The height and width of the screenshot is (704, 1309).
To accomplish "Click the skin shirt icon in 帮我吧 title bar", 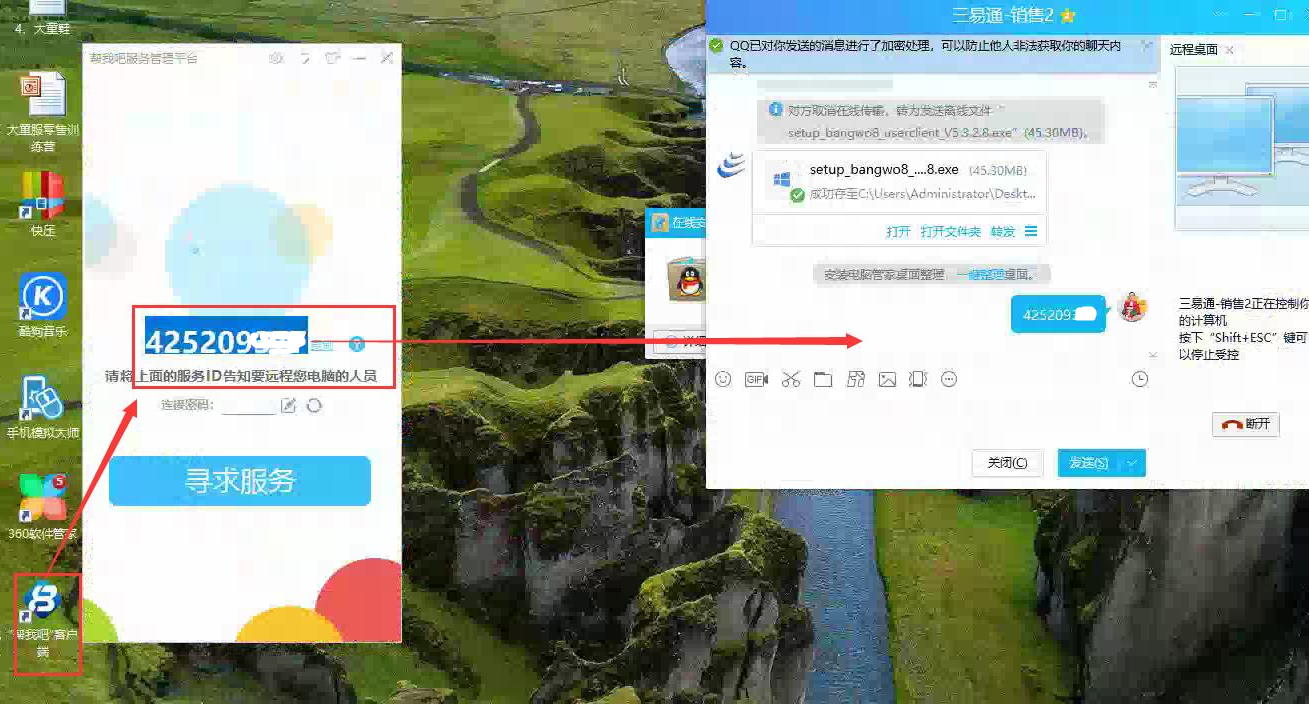I will pos(333,58).
